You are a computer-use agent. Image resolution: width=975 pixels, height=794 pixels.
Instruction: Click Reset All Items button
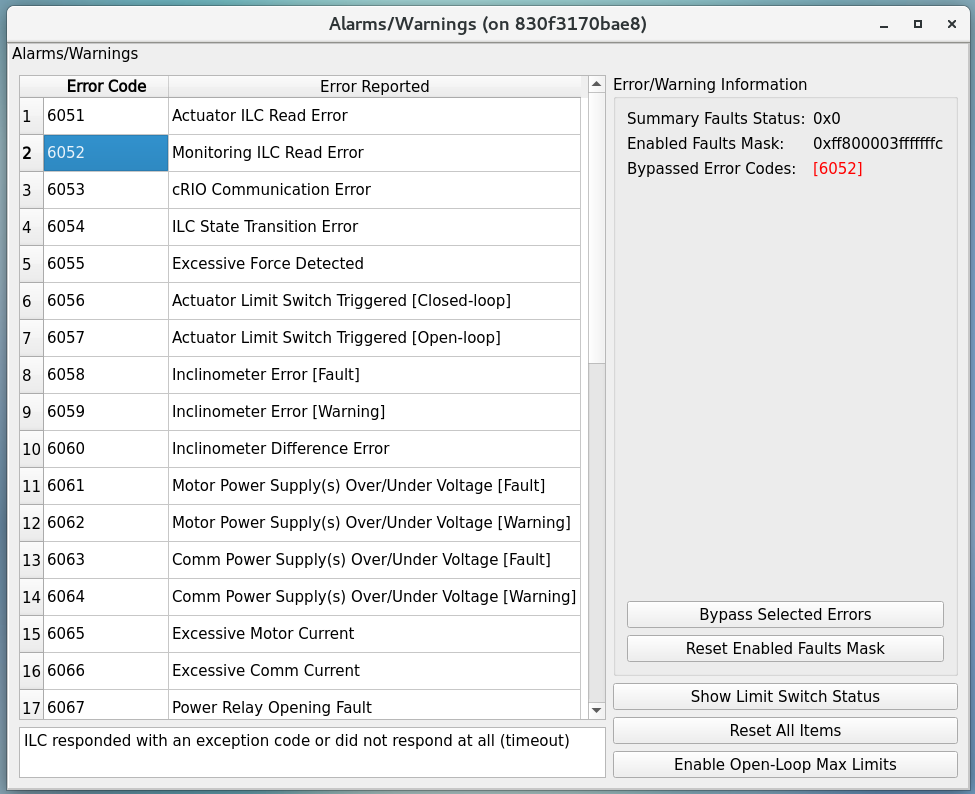785,730
